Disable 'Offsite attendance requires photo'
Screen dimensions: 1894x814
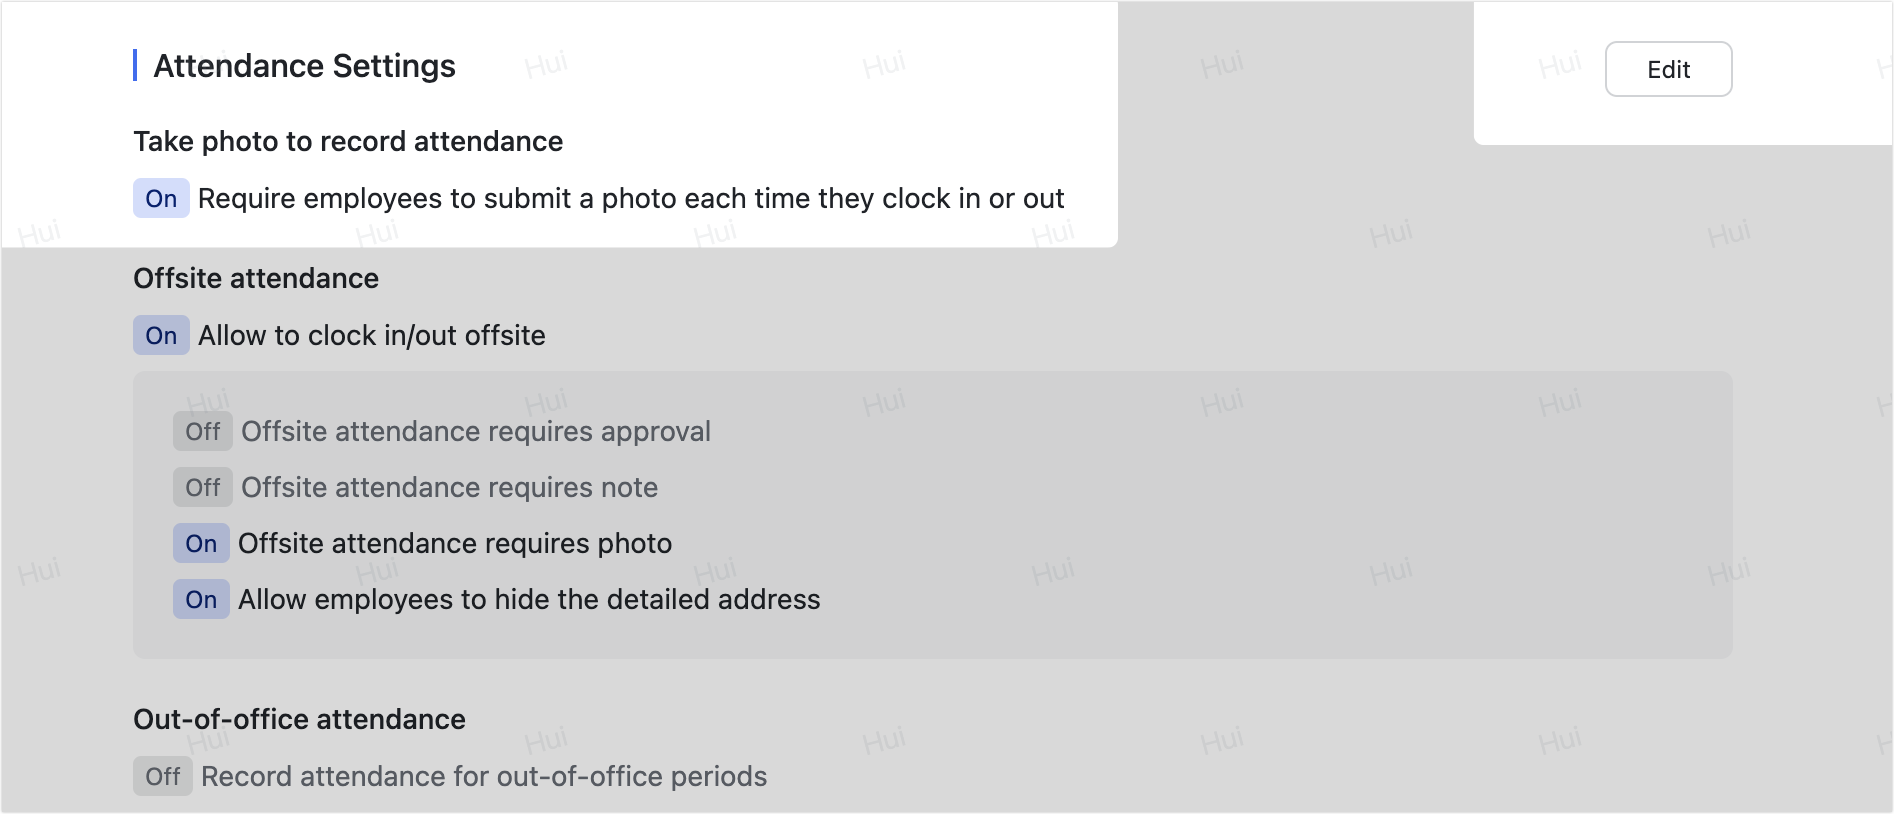pos(201,543)
